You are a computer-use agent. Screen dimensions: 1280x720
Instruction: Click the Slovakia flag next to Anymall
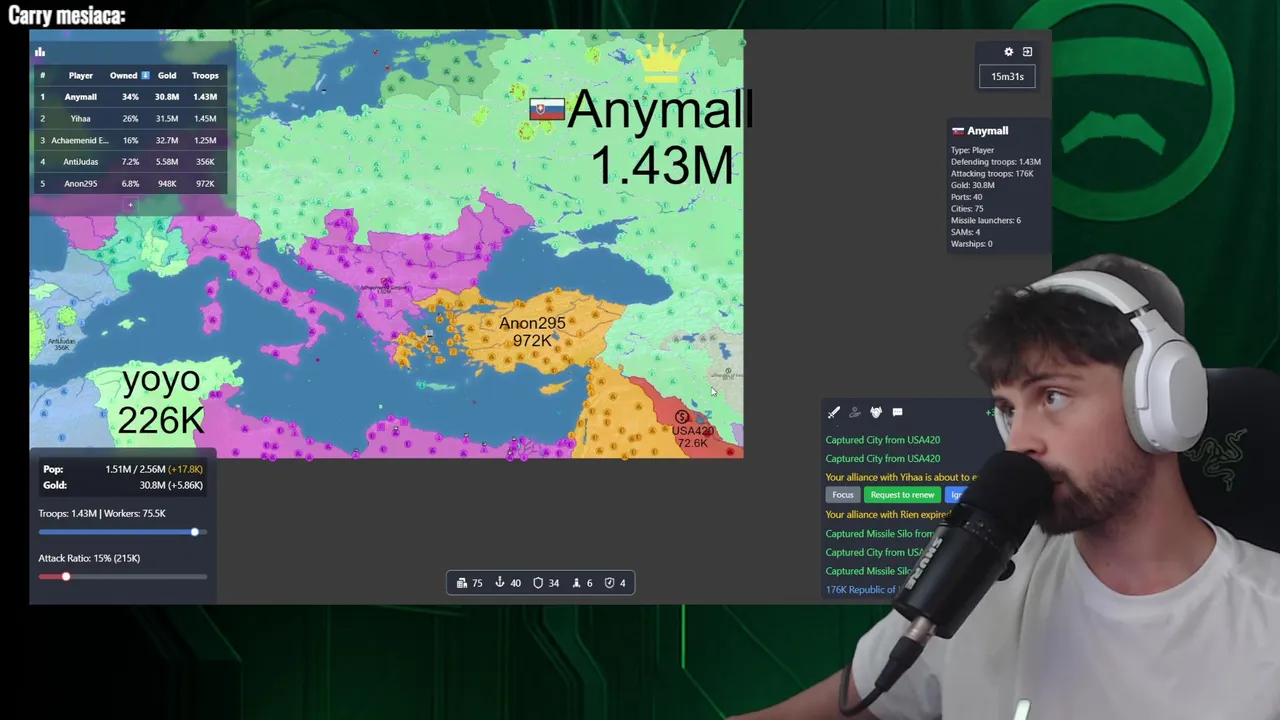click(x=546, y=110)
